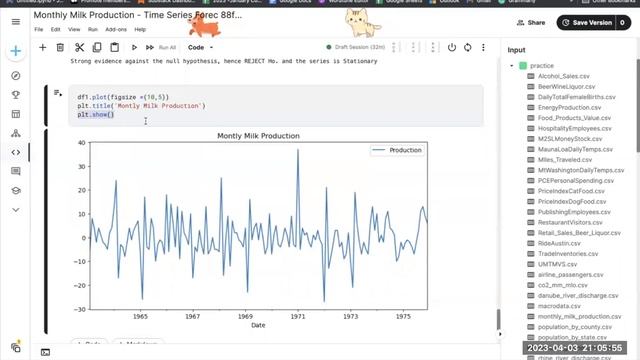Select Food_Products_Value.csv file

(574, 118)
